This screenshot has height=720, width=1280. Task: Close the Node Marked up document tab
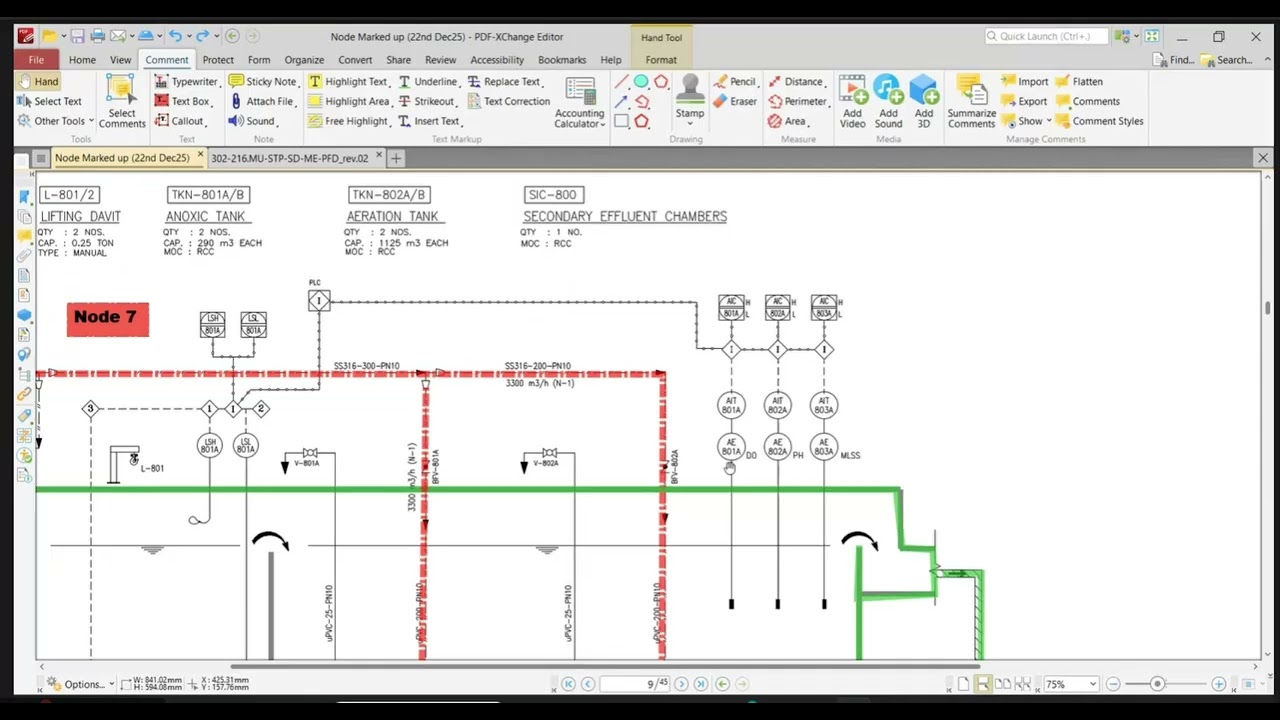(x=200, y=156)
